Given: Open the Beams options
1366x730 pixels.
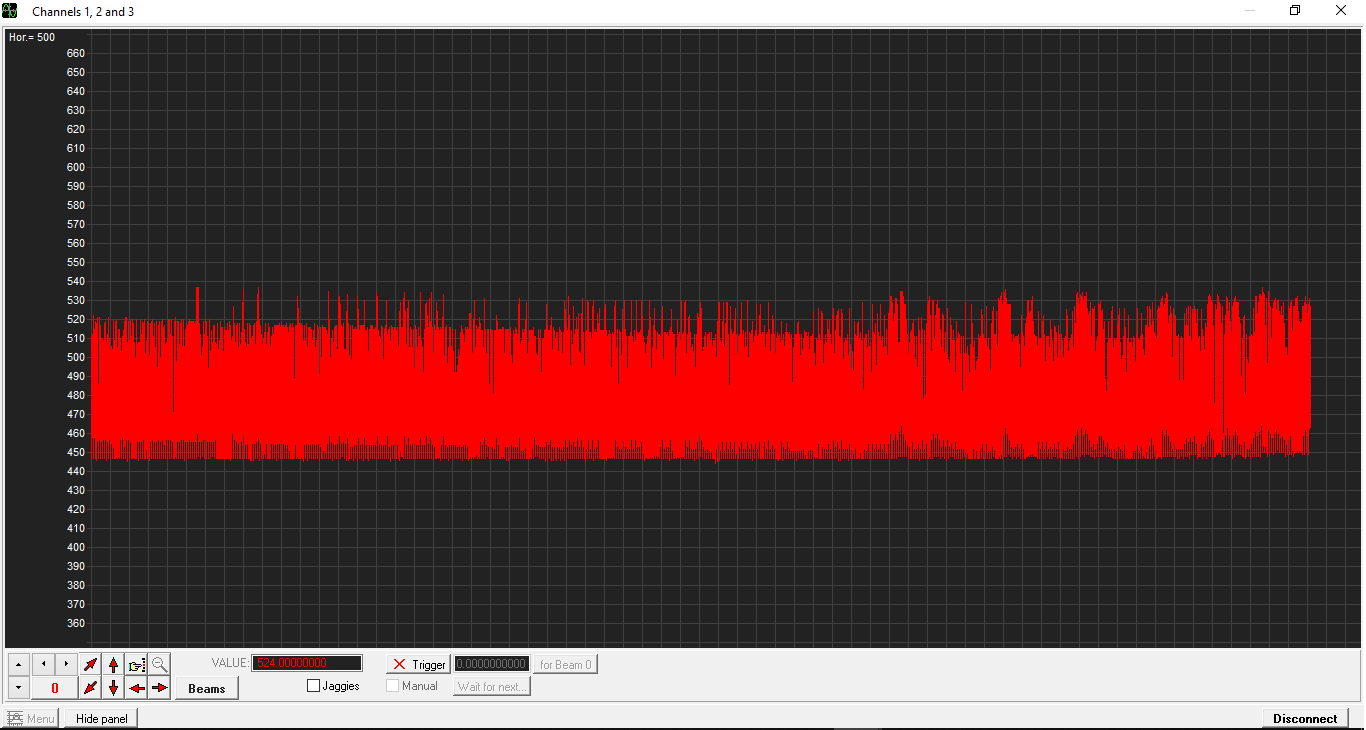Looking at the screenshot, I should (207, 688).
